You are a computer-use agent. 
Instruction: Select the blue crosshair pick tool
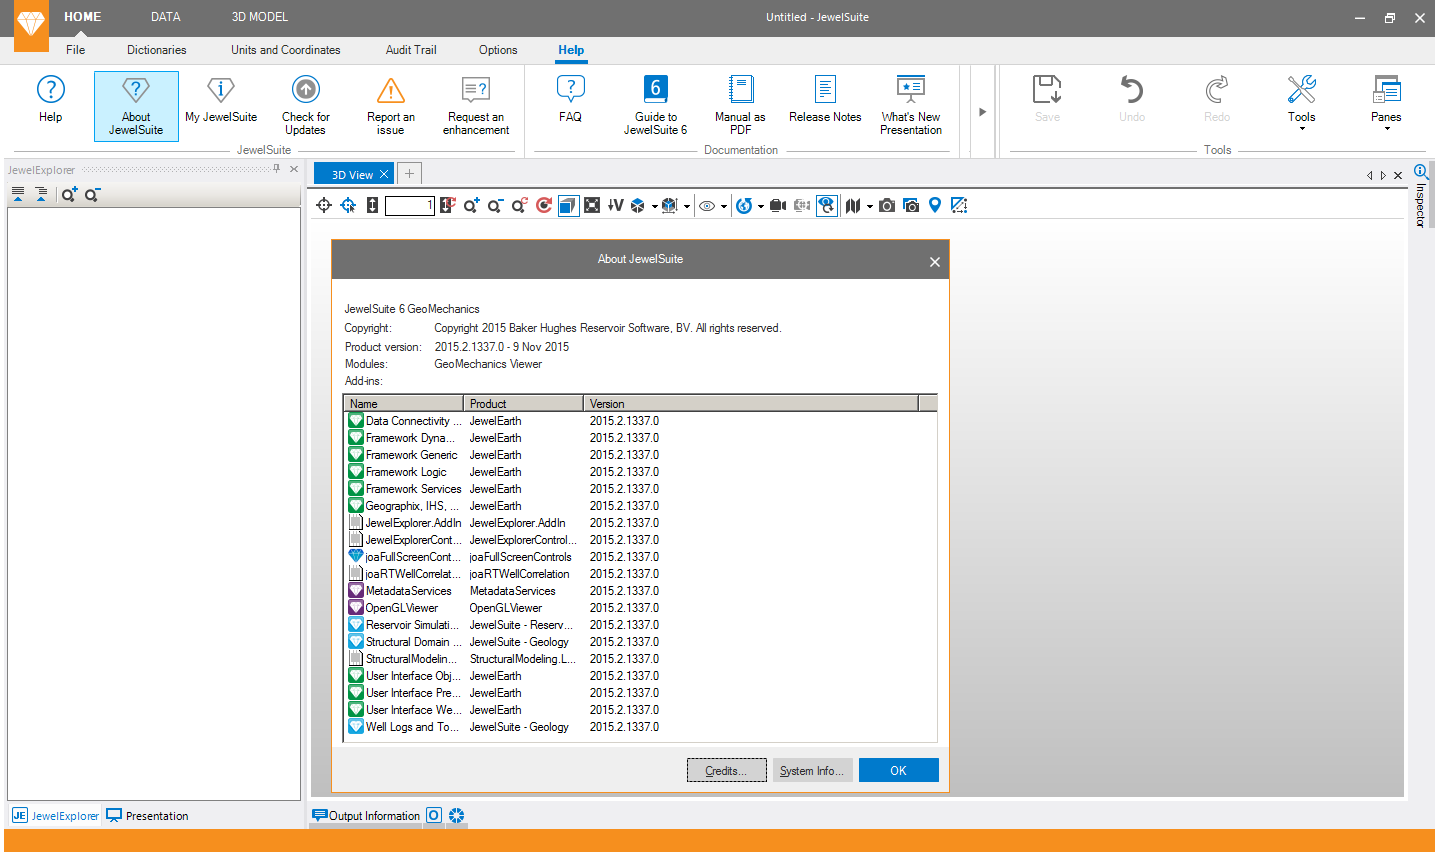[x=348, y=205]
